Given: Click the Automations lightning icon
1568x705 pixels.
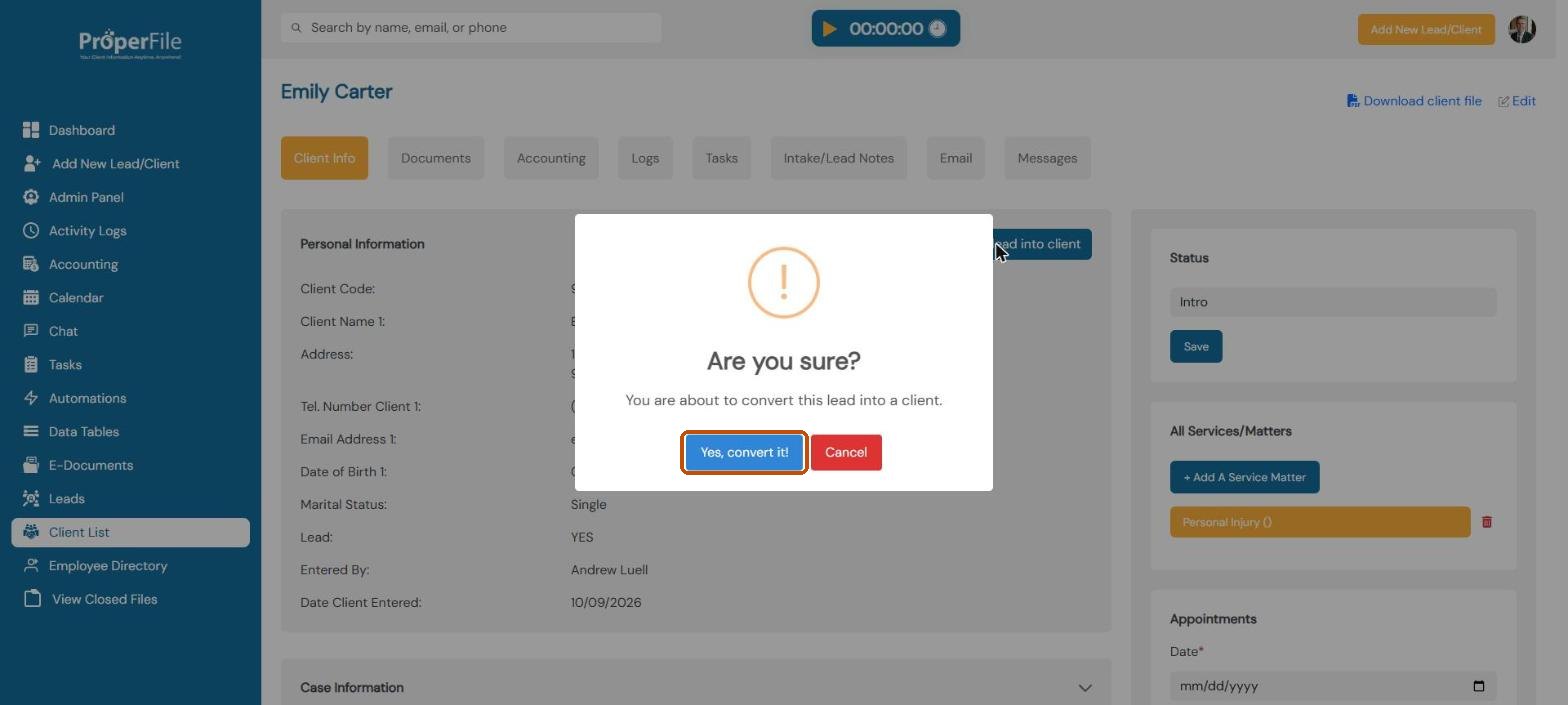Looking at the screenshot, I should pos(31,398).
